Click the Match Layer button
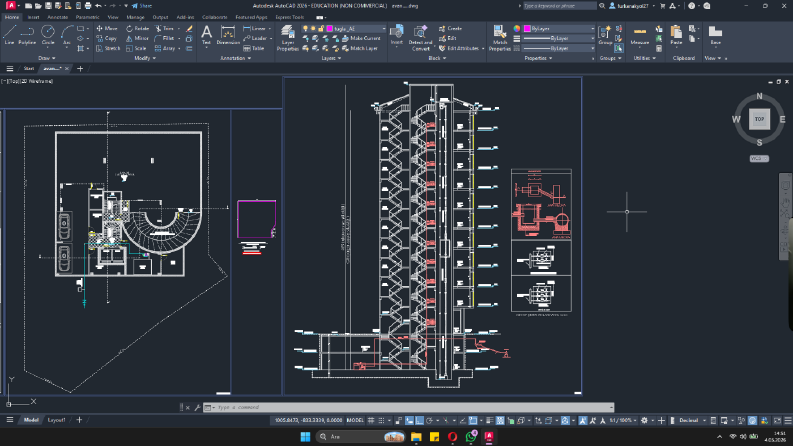 360,49
